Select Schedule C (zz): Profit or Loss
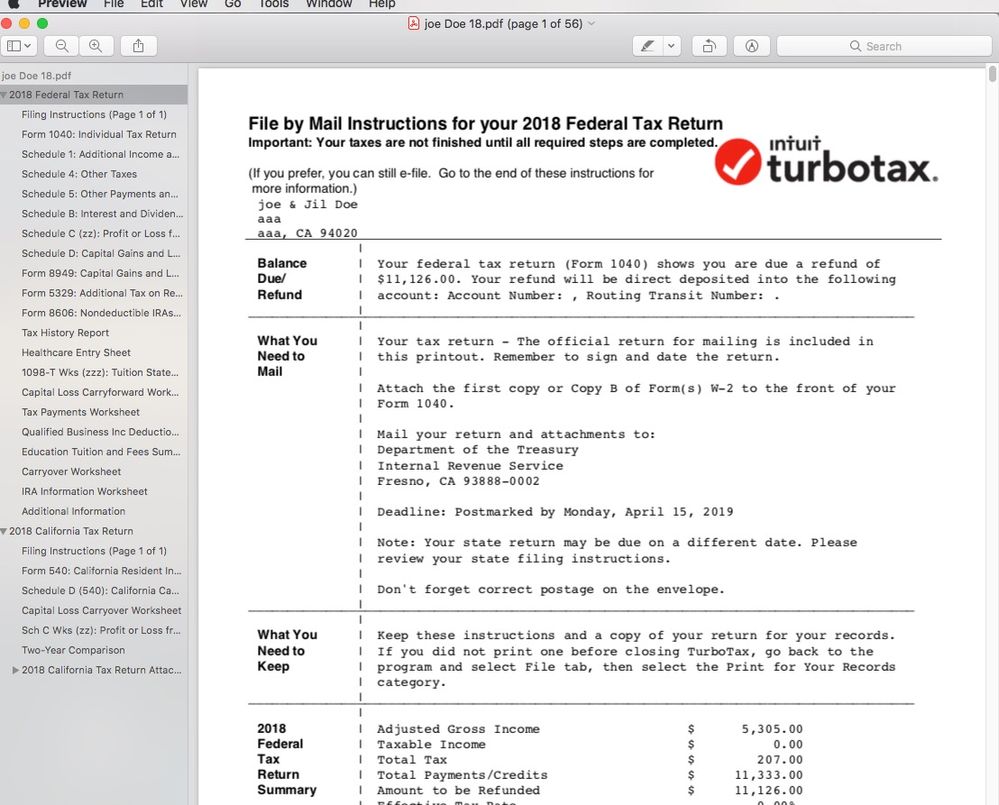This screenshot has height=805, width=999. pyautogui.click(x=101, y=233)
